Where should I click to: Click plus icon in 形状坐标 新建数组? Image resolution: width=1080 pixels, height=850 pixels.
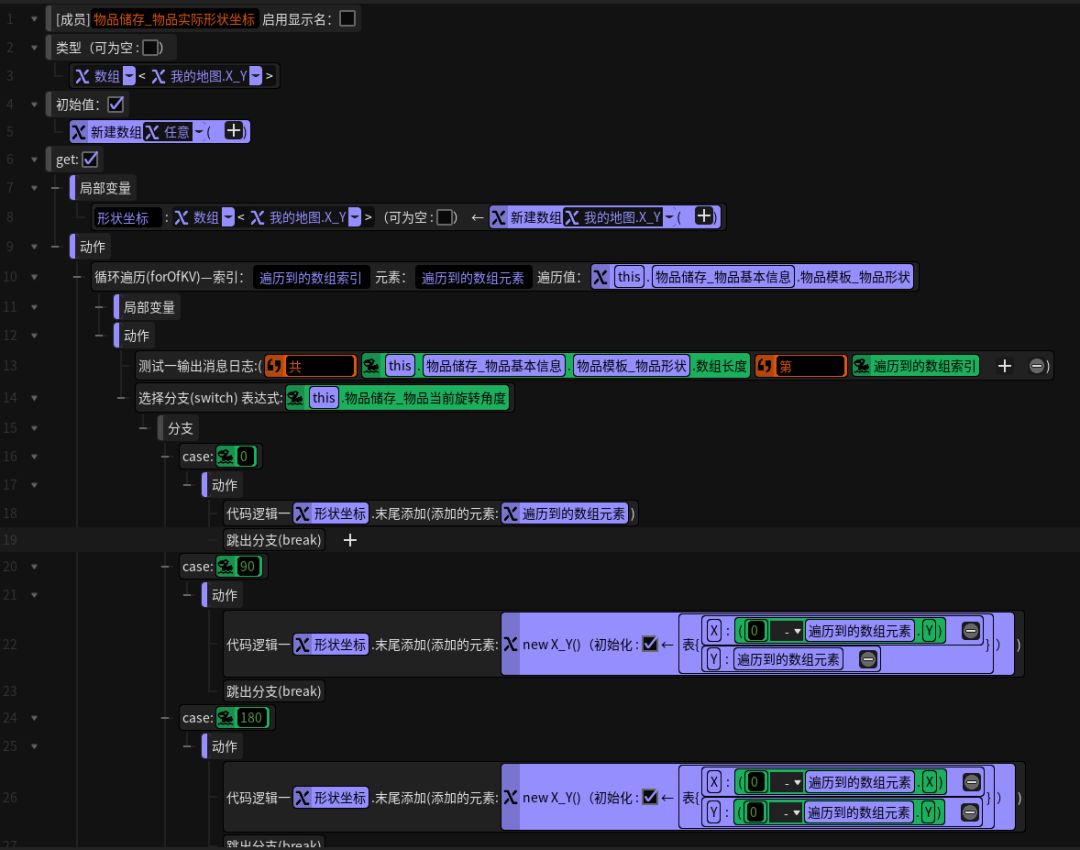[x=703, y=216]
